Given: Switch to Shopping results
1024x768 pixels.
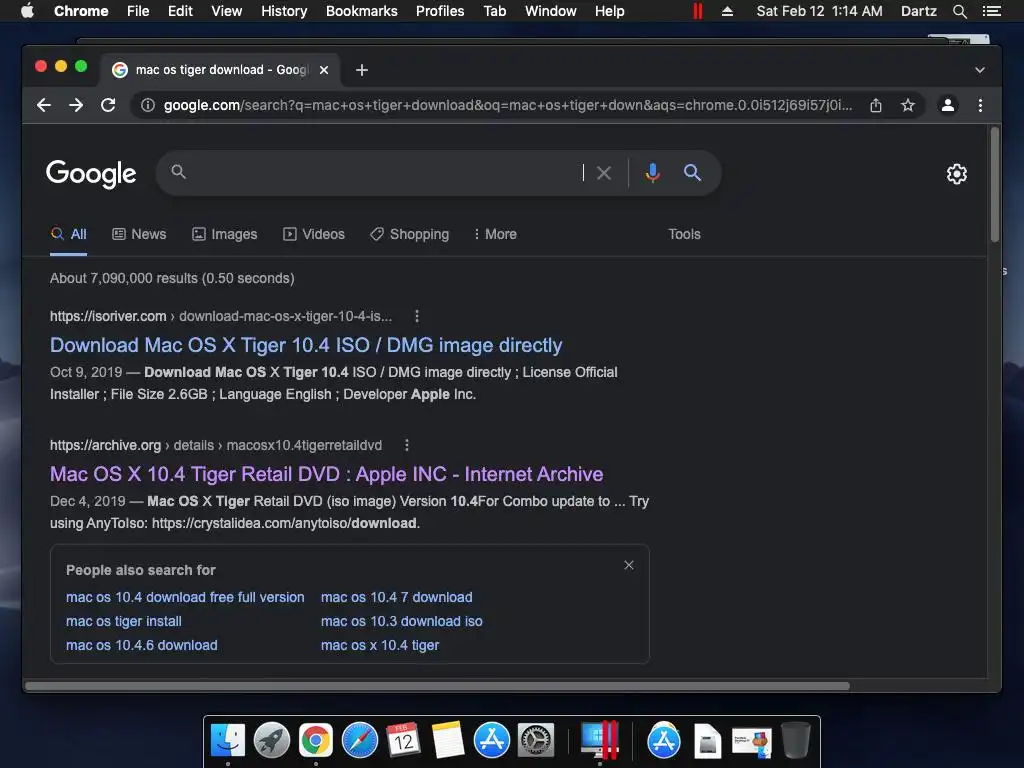Looking at the screenshot, I should [x=409, y=234].
